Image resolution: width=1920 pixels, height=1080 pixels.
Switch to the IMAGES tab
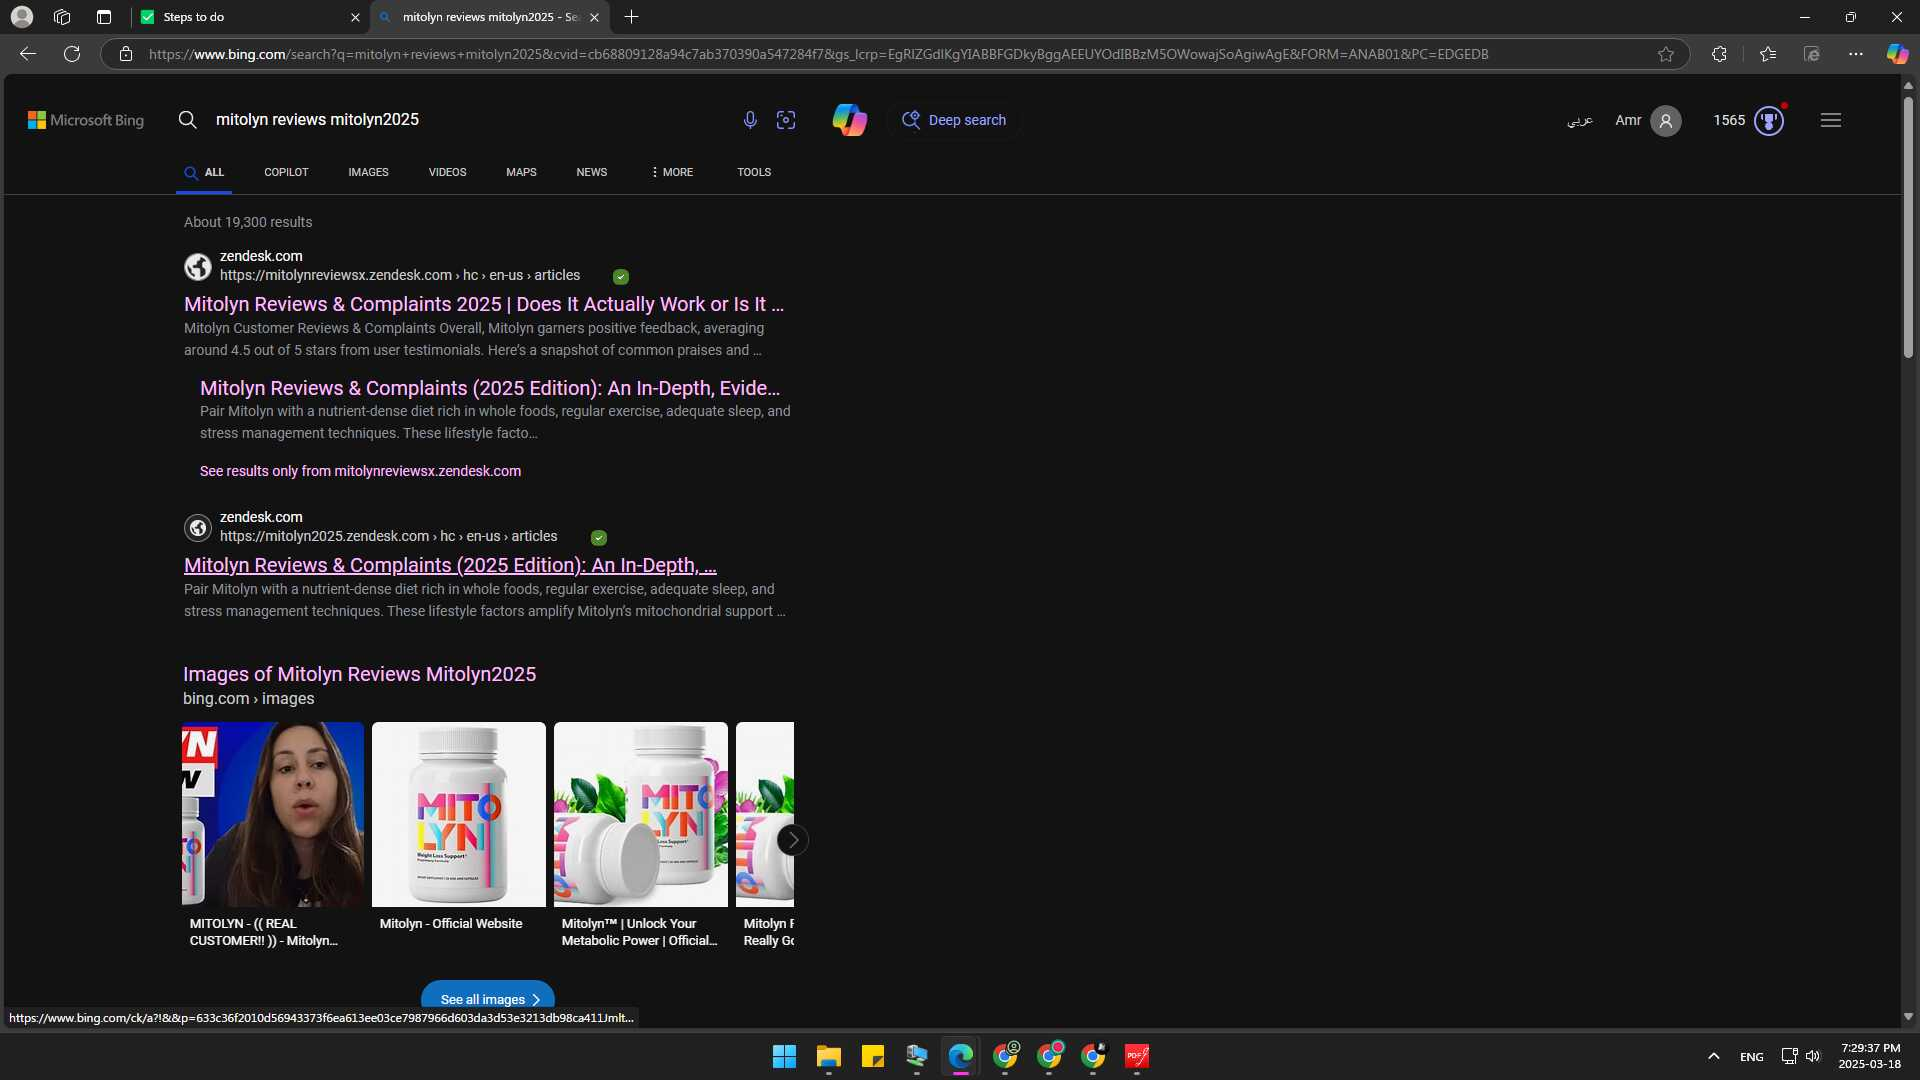pyautogui.click(x=368, y=172)
